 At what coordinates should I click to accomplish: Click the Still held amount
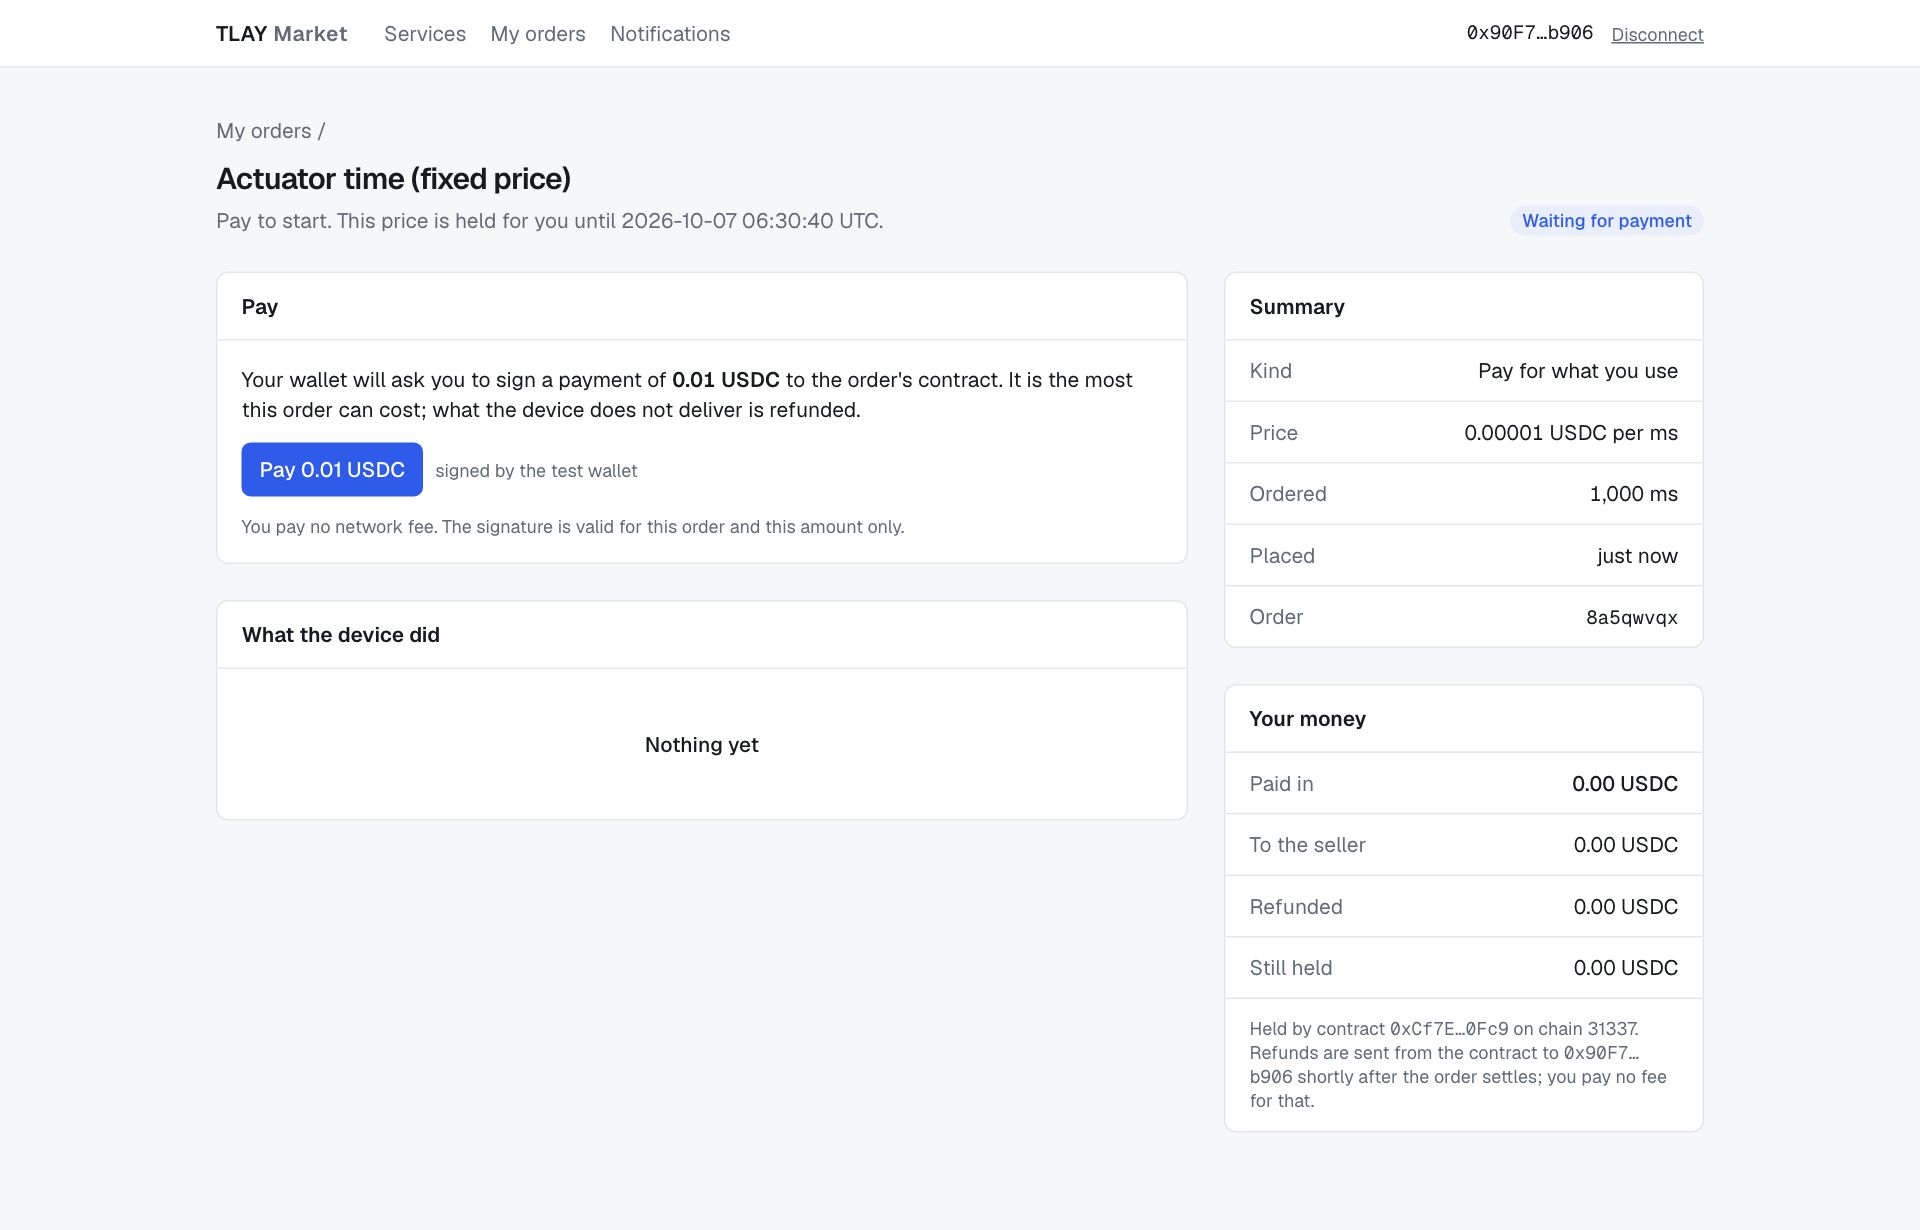click(1626, 968)
